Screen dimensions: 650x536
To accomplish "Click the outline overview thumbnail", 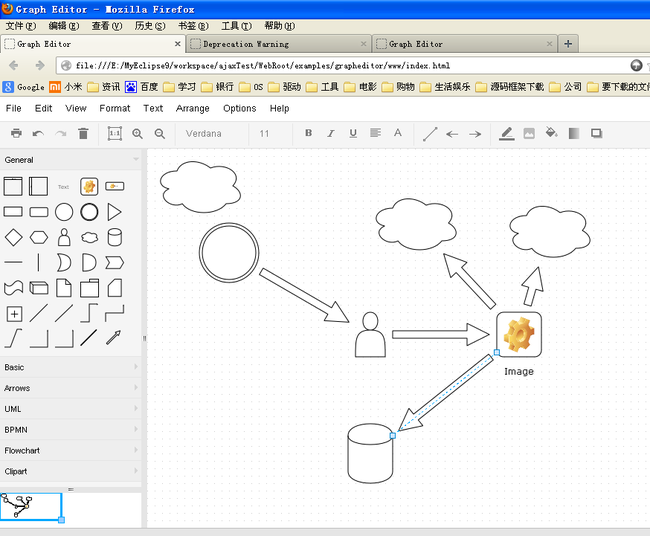I will click(31, 506).
